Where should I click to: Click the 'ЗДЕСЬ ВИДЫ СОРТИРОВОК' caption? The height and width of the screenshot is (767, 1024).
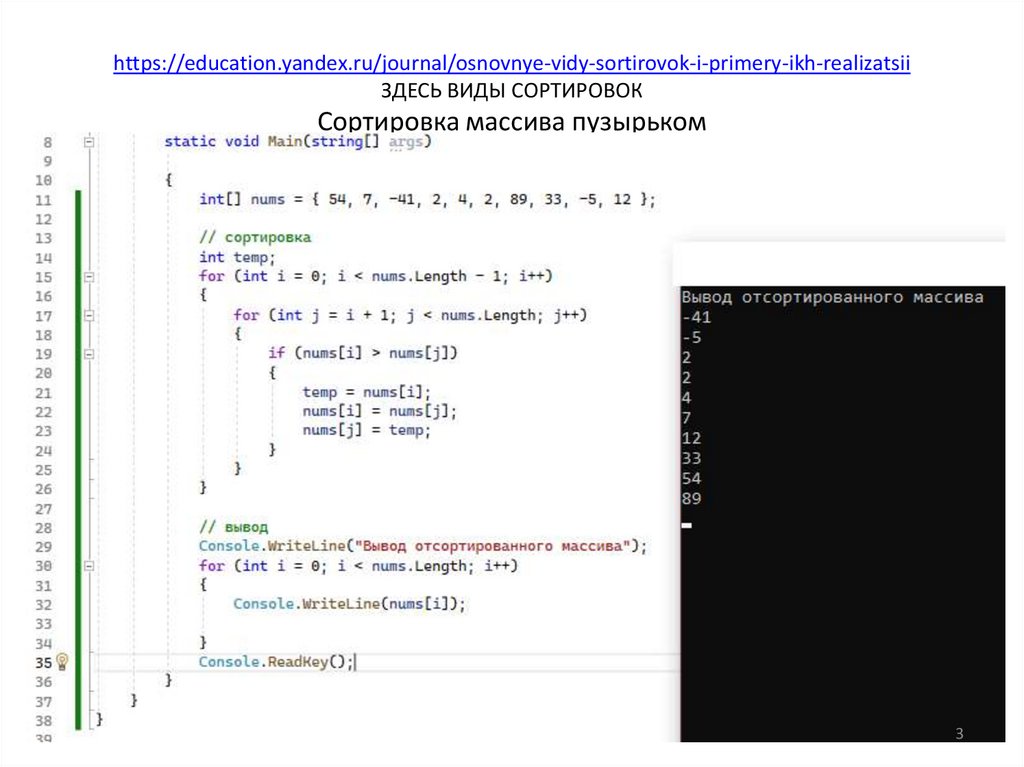(x=511, y=90)
